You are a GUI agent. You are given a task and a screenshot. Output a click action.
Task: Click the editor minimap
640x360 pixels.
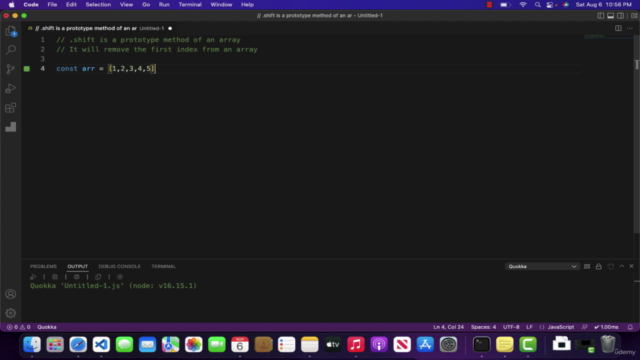(x=608, y=37)
